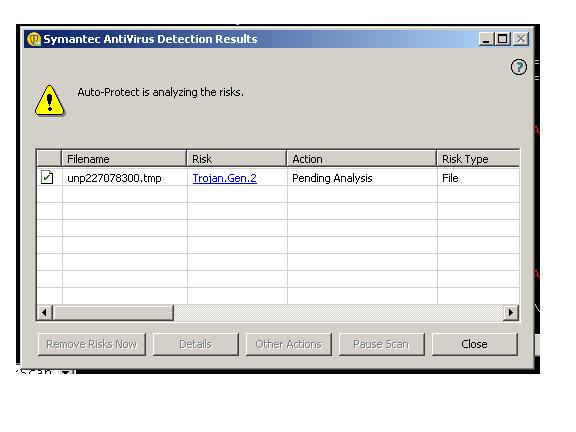Sort by the Filename column header
Image resolution: width=576 pixels, height=432 pixels.
[x=124, y=159]
